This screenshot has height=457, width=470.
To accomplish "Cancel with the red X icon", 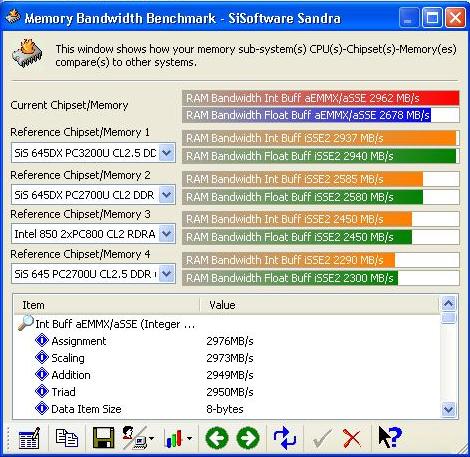I will point(352,438).
